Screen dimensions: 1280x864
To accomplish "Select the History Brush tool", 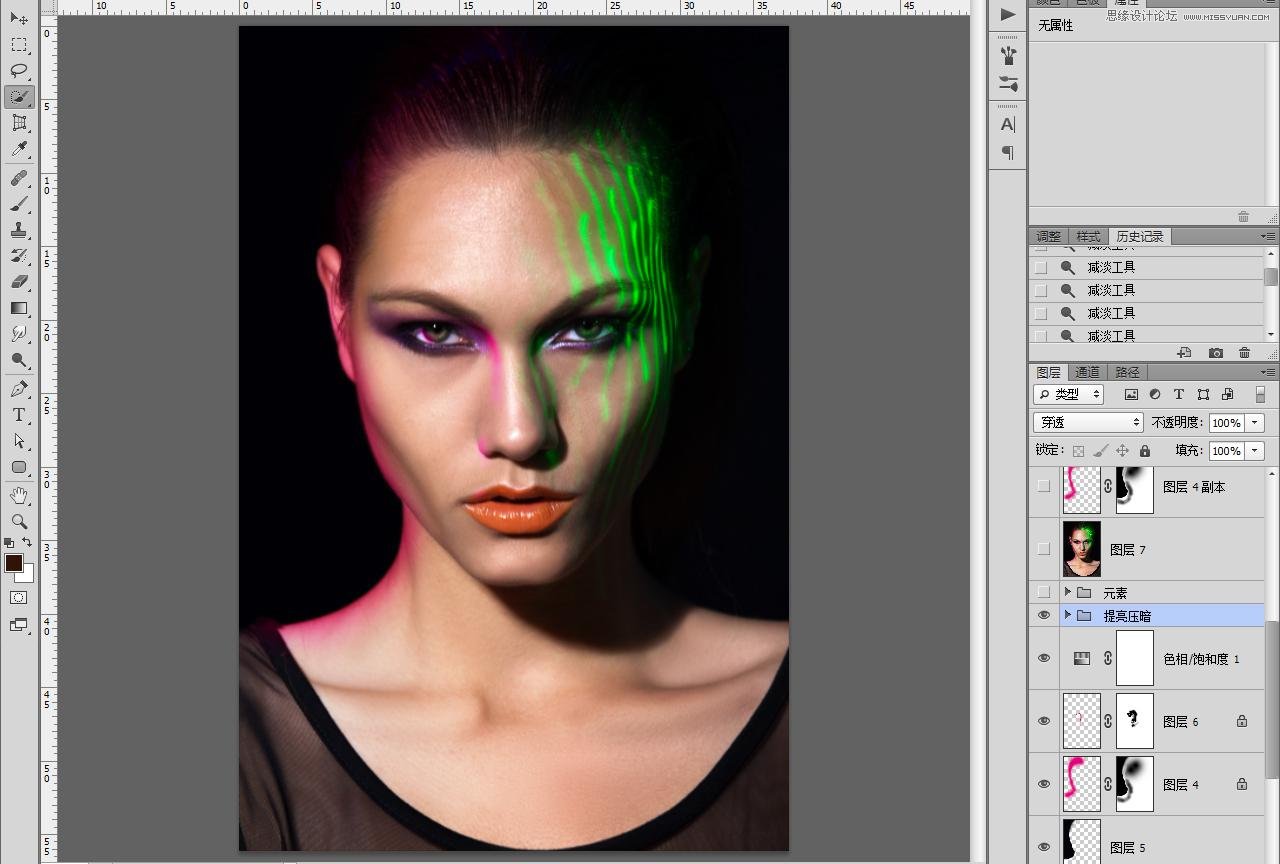I will (x=19, y=256).
